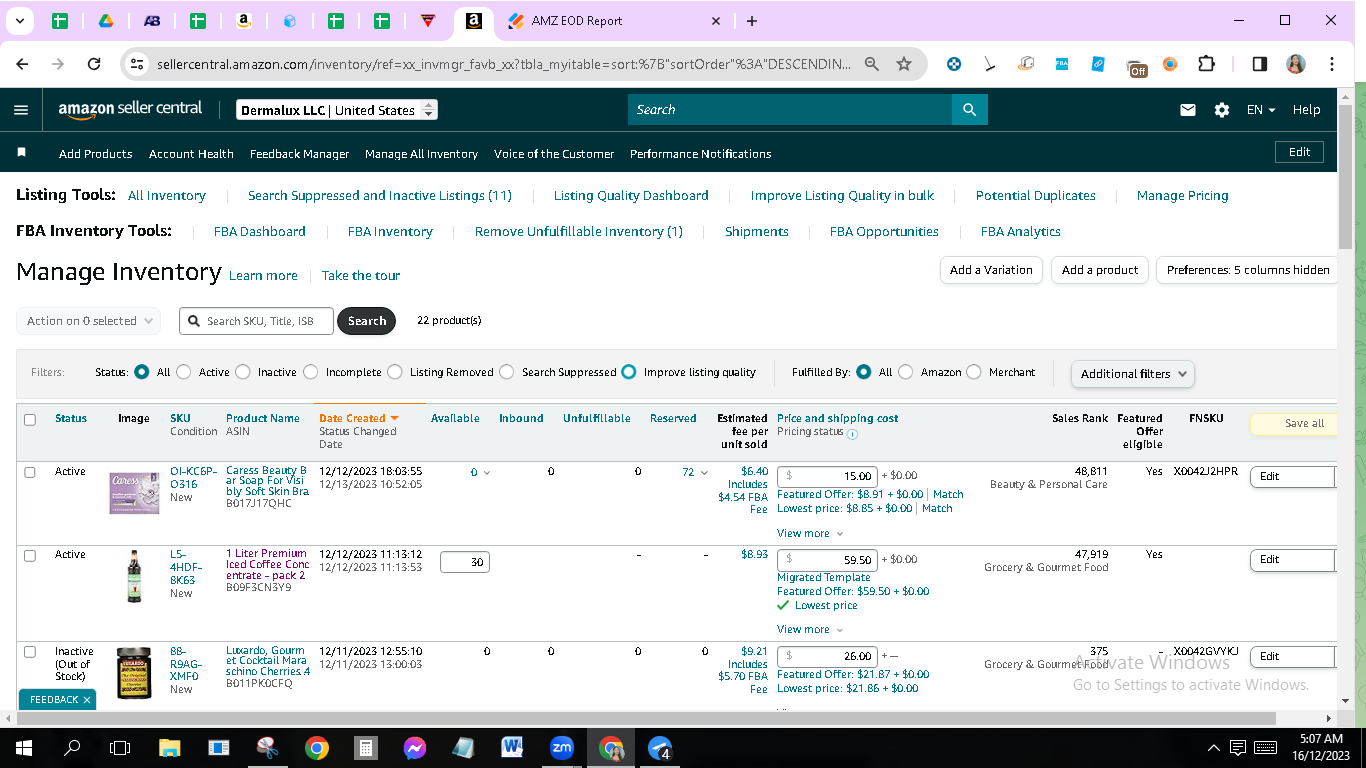Open the Account Health menu item
This screenshot has height=768, width=1366.
pos(191,154)
